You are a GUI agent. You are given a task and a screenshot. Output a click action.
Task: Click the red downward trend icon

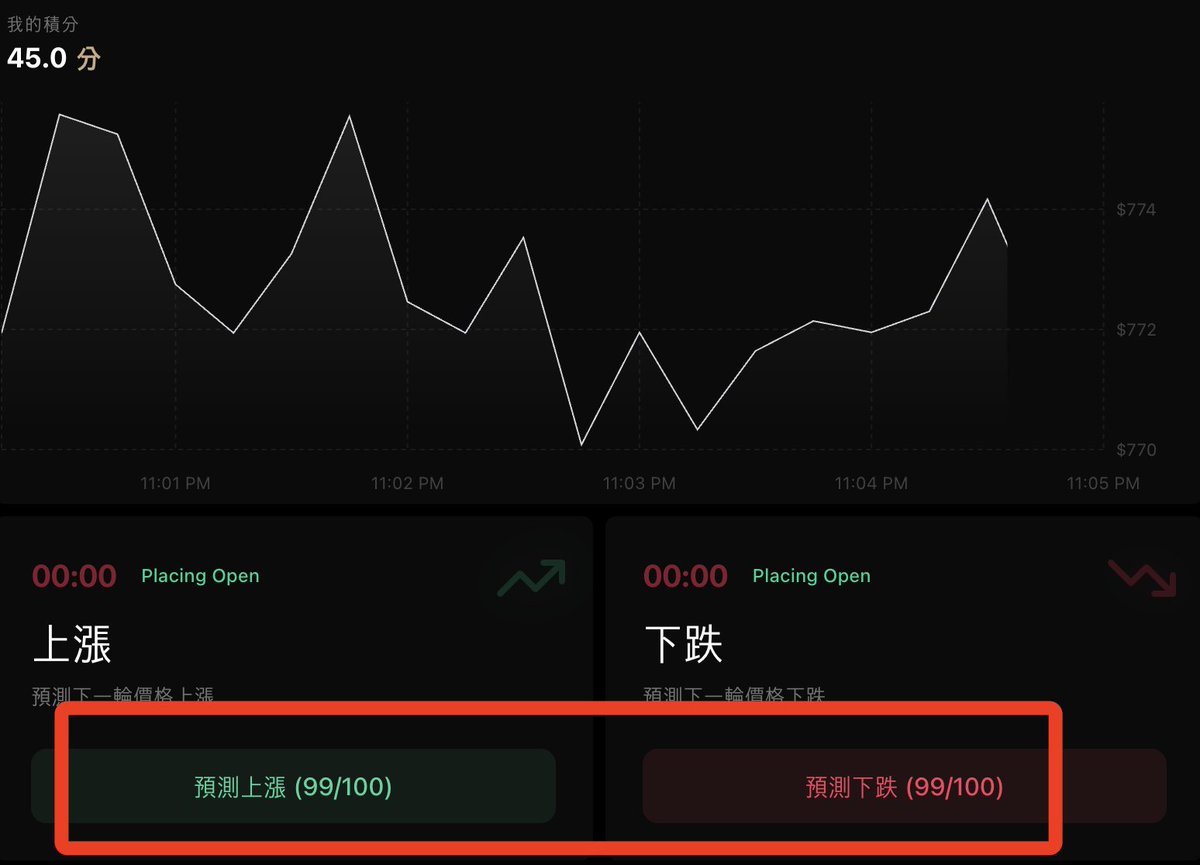[1142, 578]
